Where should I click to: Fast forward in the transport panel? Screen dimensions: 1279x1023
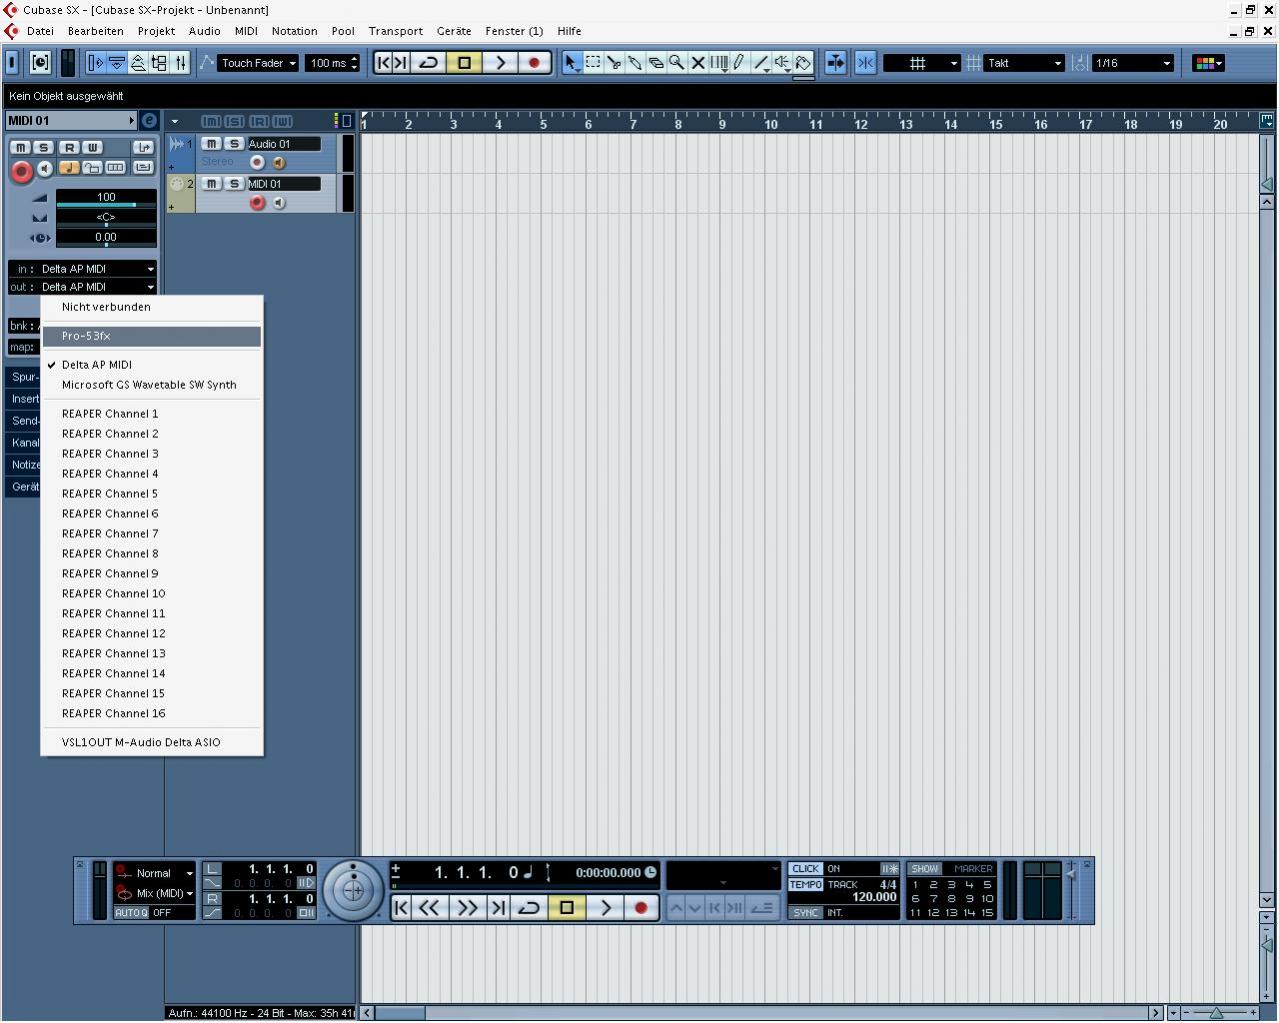pos(467,908)
